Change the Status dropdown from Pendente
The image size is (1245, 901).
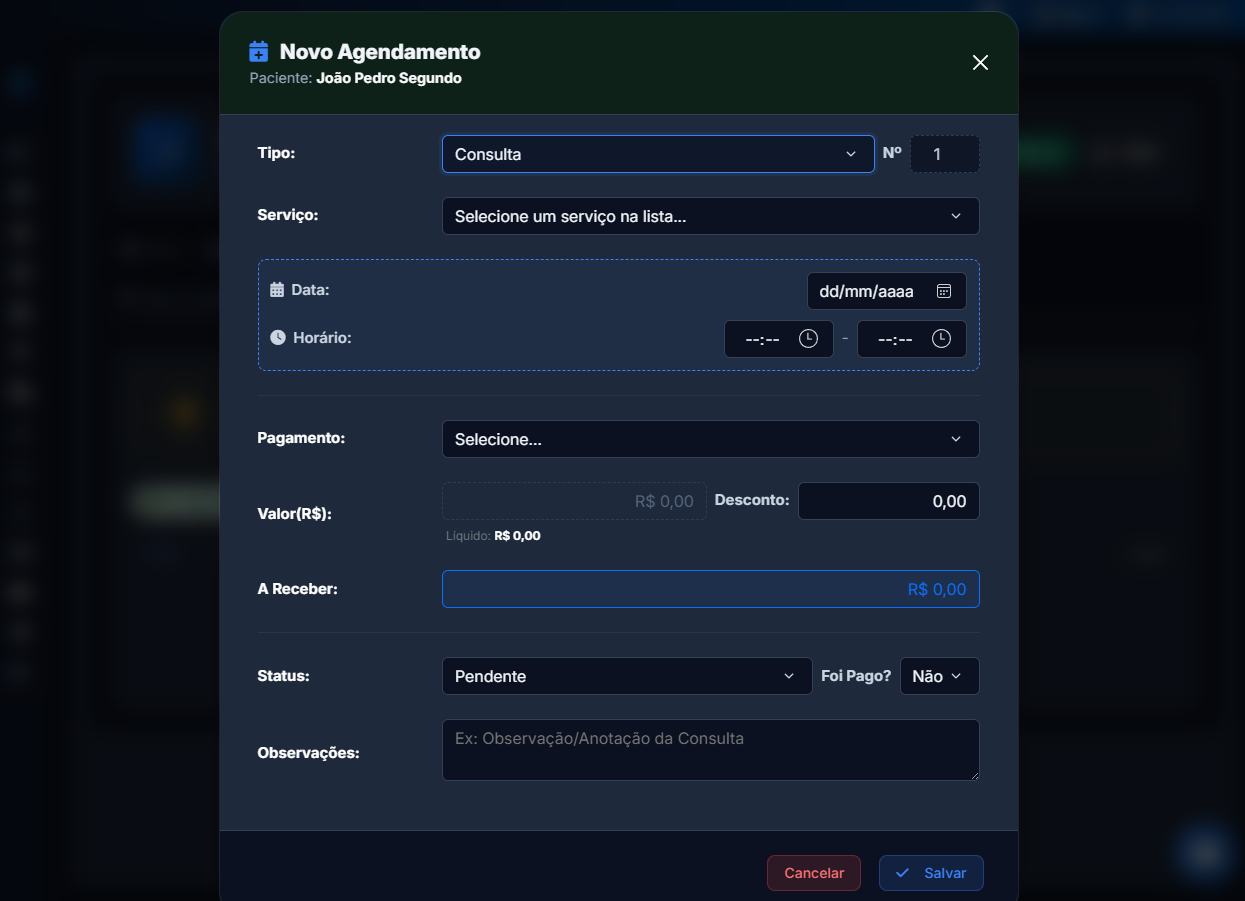pyautogui.click(x=627, y=676)
